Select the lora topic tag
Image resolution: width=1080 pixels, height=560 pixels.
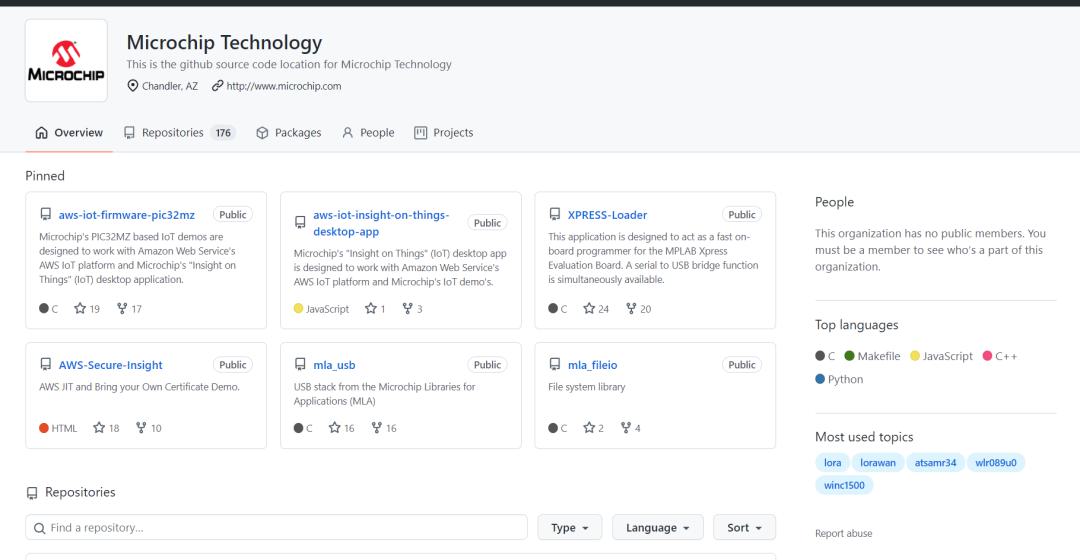point(832,463)
